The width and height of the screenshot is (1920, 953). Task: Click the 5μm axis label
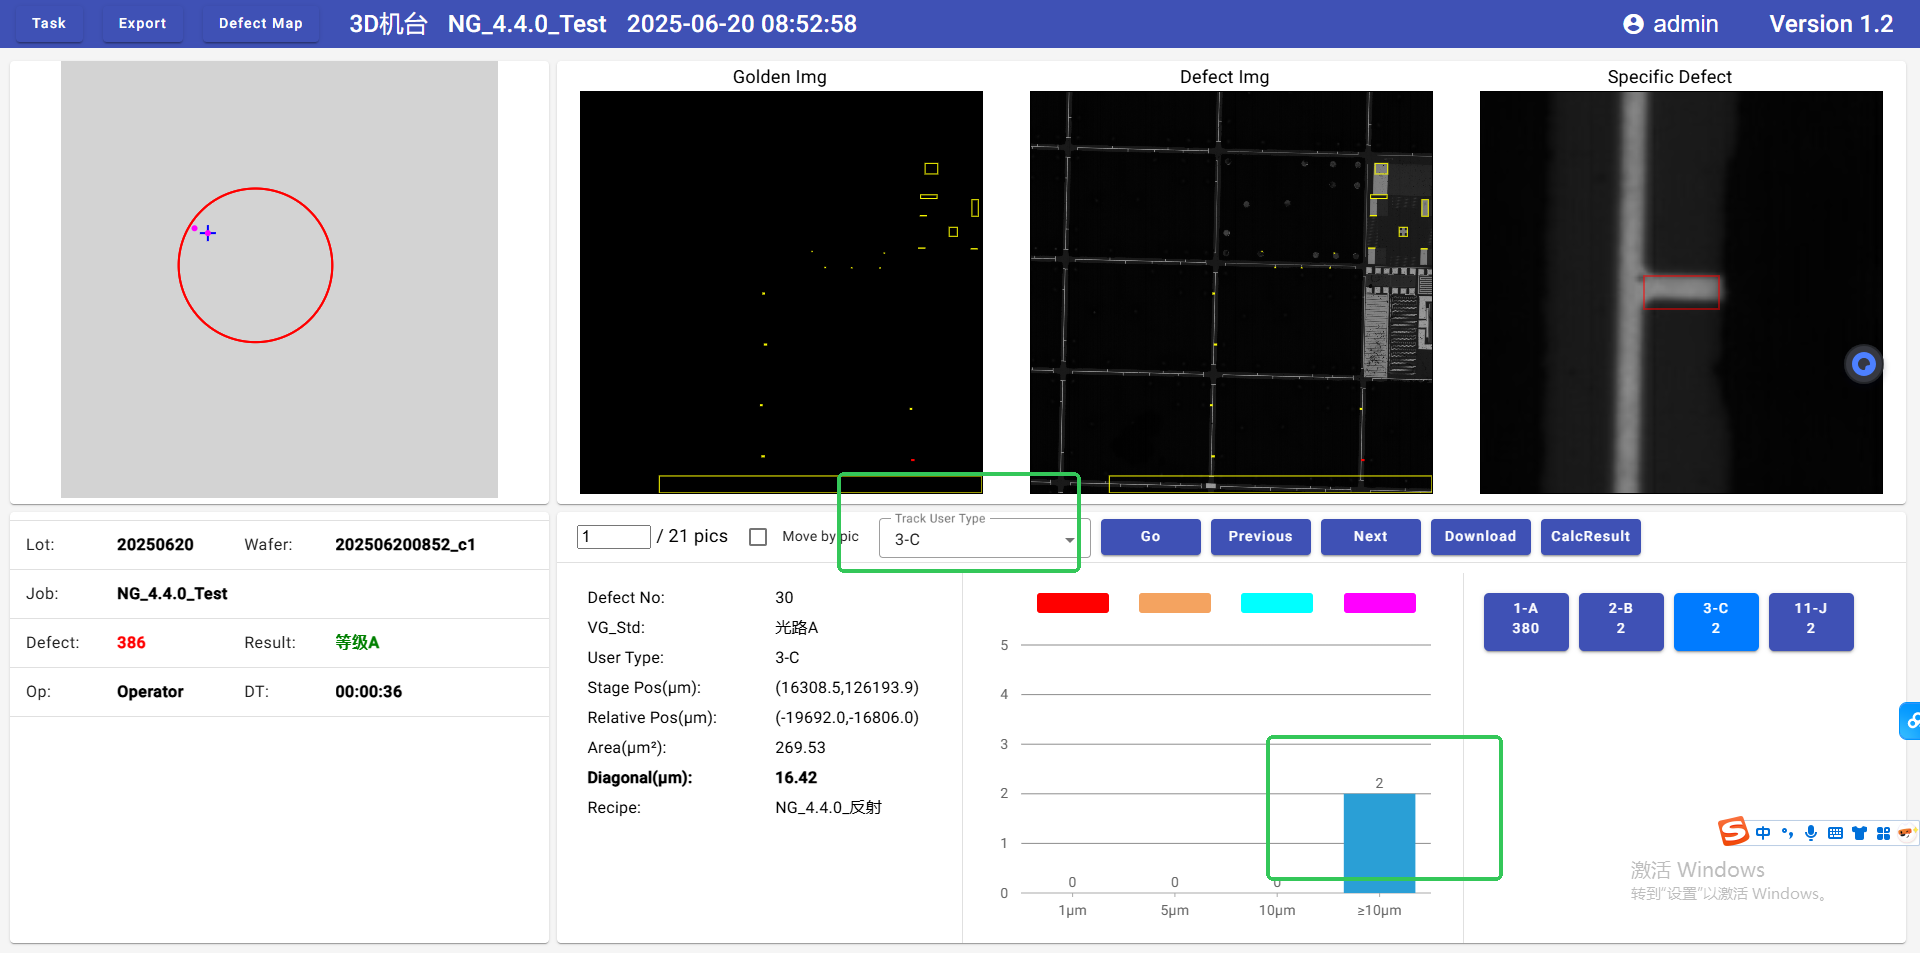coord(1175,910)
